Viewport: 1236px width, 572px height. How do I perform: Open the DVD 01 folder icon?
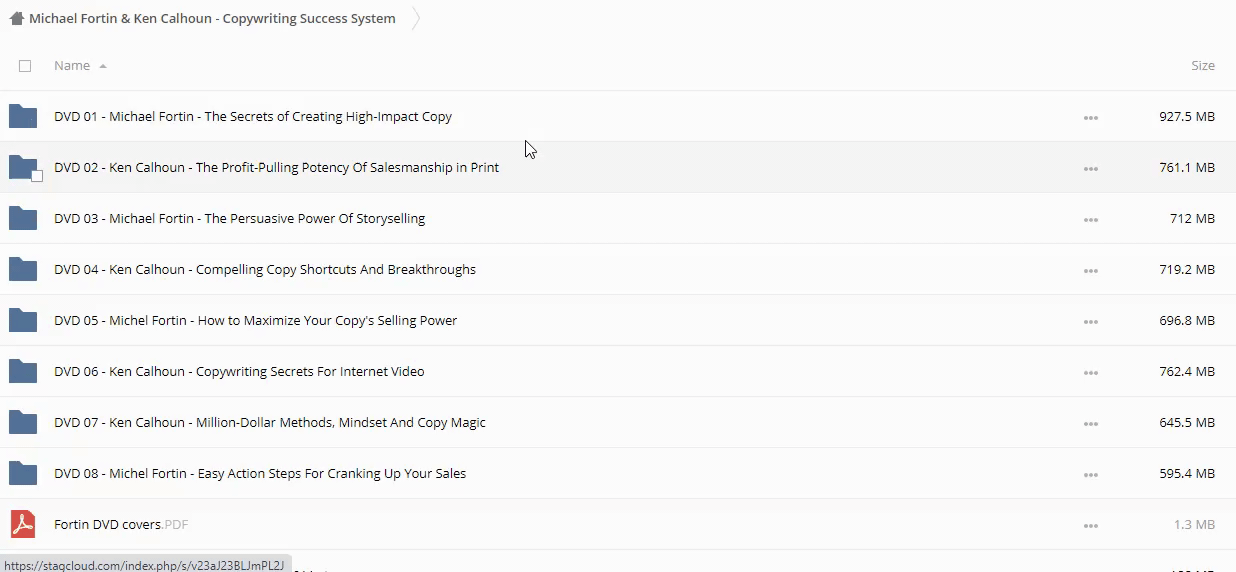[x=22, y=116]
